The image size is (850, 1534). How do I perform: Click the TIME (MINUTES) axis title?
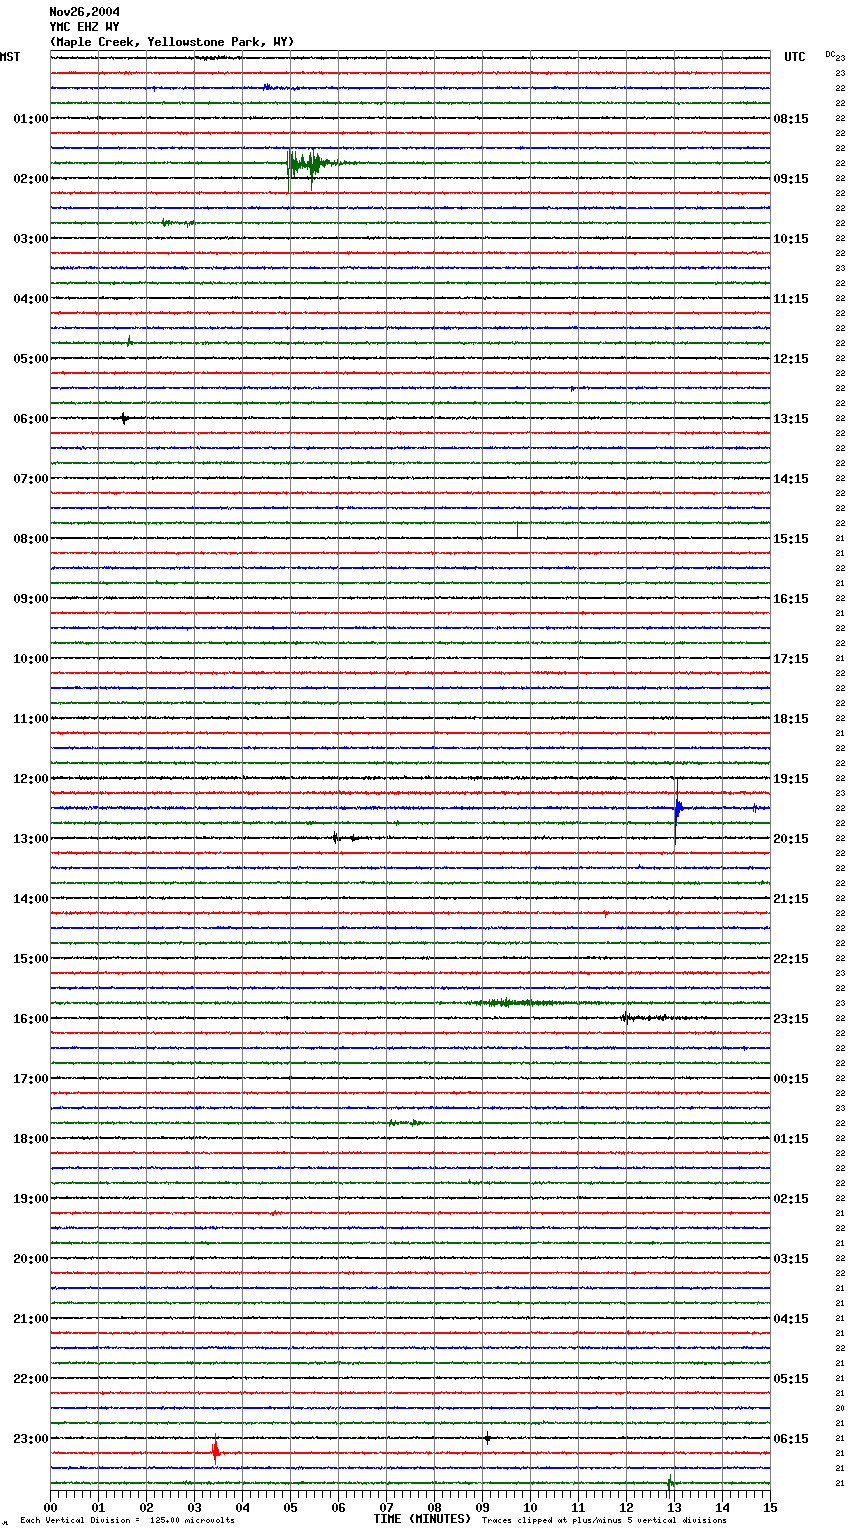pos(422,1519)
